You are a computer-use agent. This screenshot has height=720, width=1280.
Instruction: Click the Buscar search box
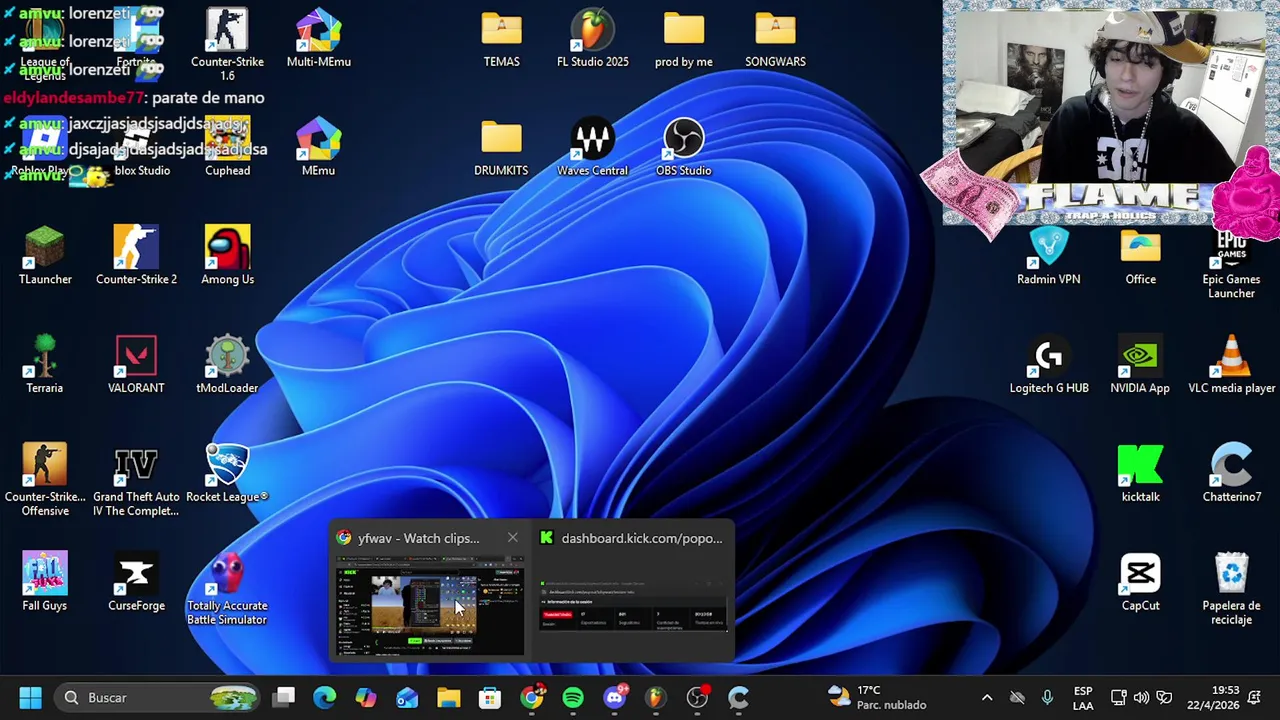click(x=158, y=698)
